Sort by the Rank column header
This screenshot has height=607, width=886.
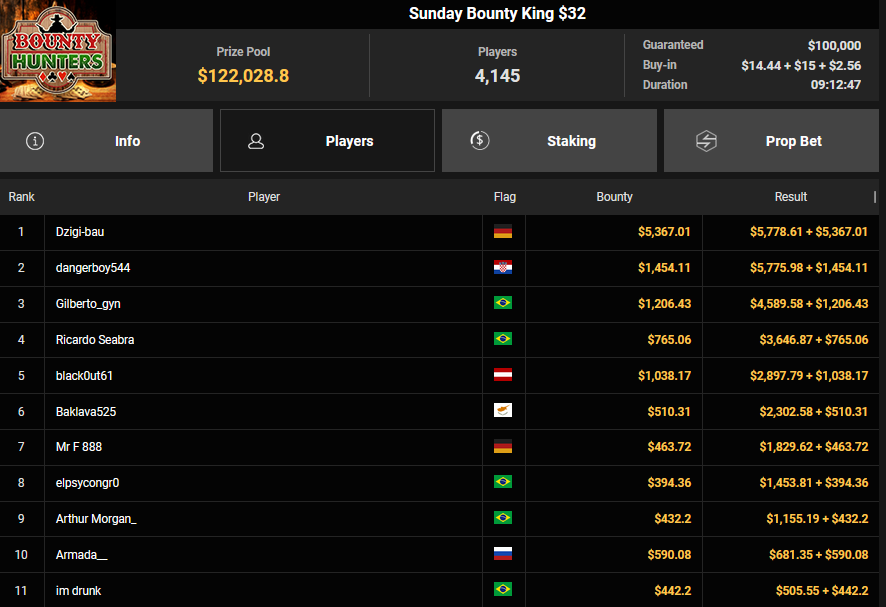click(22, 197)
